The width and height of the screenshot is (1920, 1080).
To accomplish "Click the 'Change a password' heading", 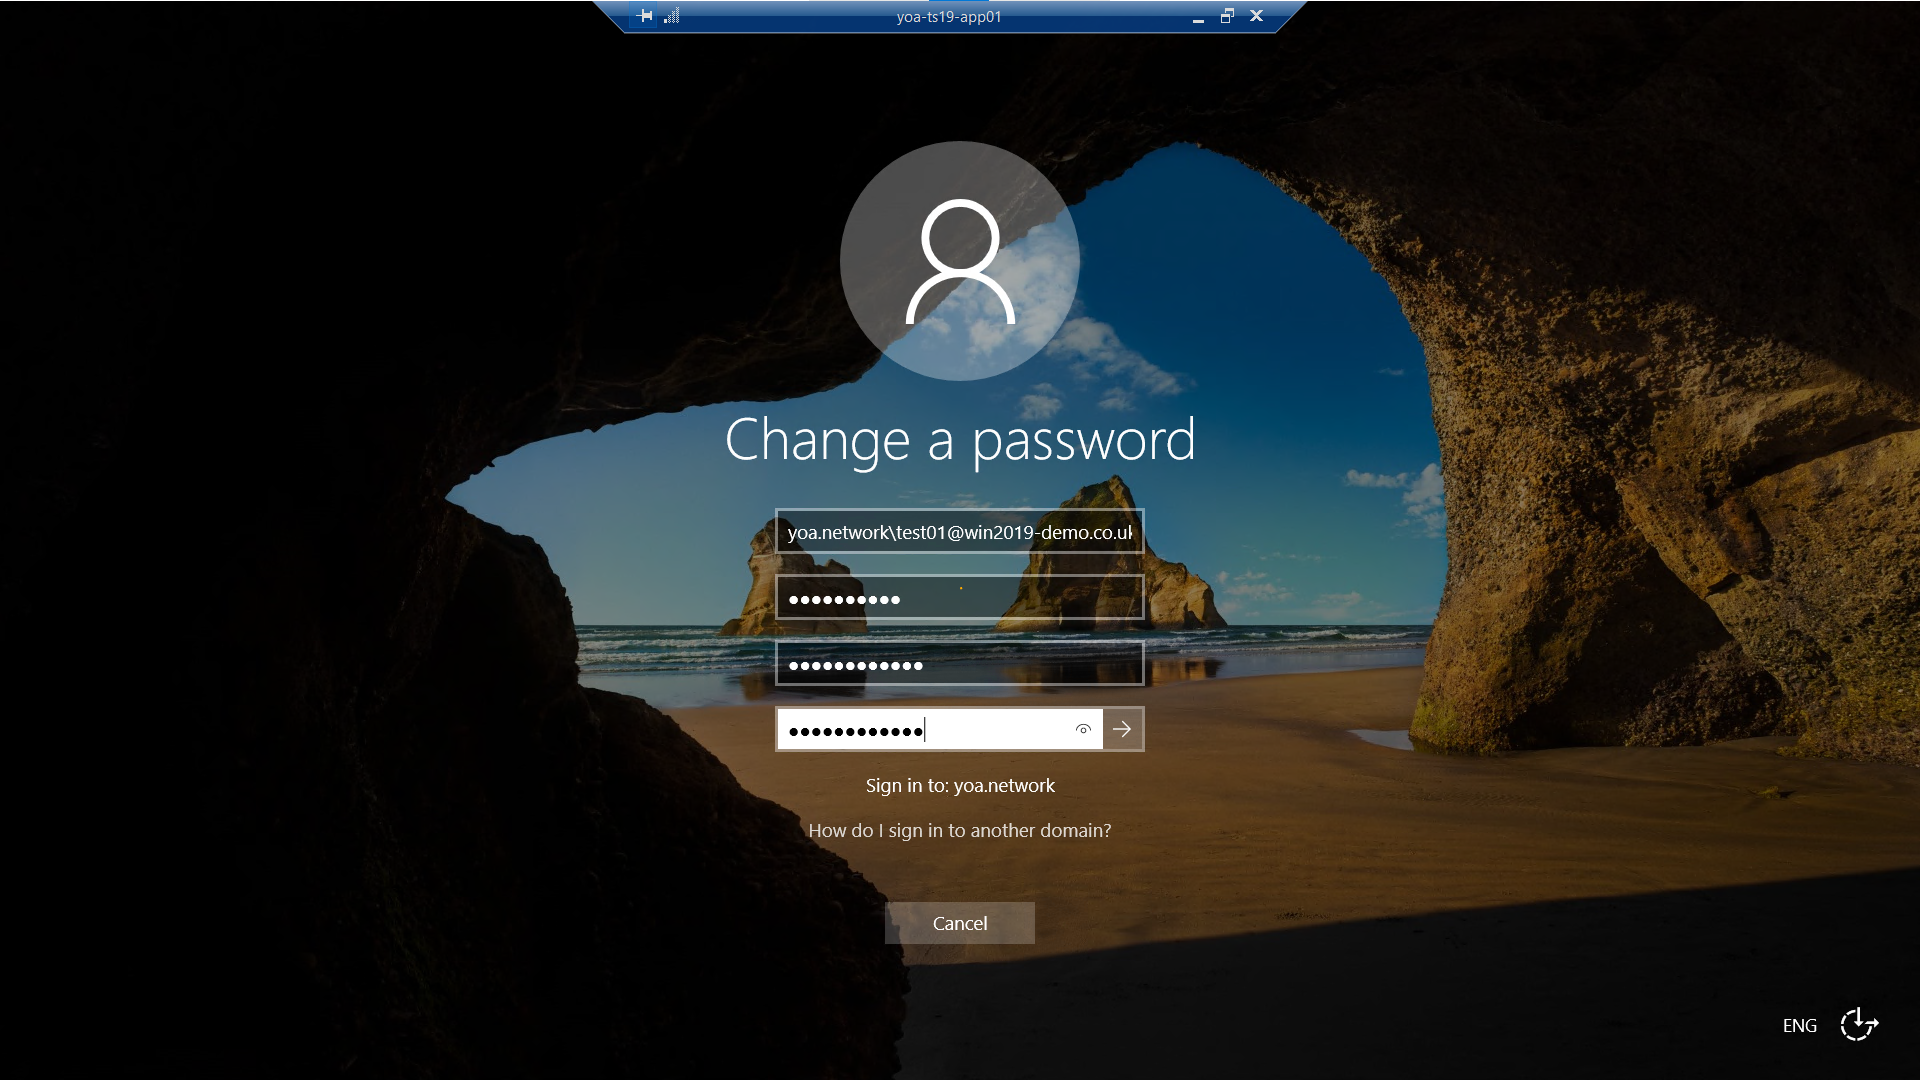I will (x=960, y=441).
